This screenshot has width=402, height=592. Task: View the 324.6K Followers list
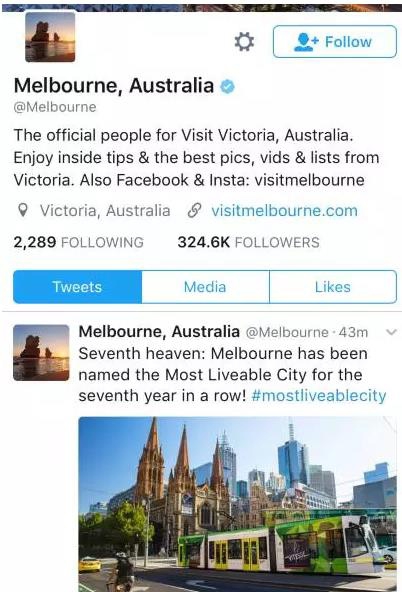248,242
